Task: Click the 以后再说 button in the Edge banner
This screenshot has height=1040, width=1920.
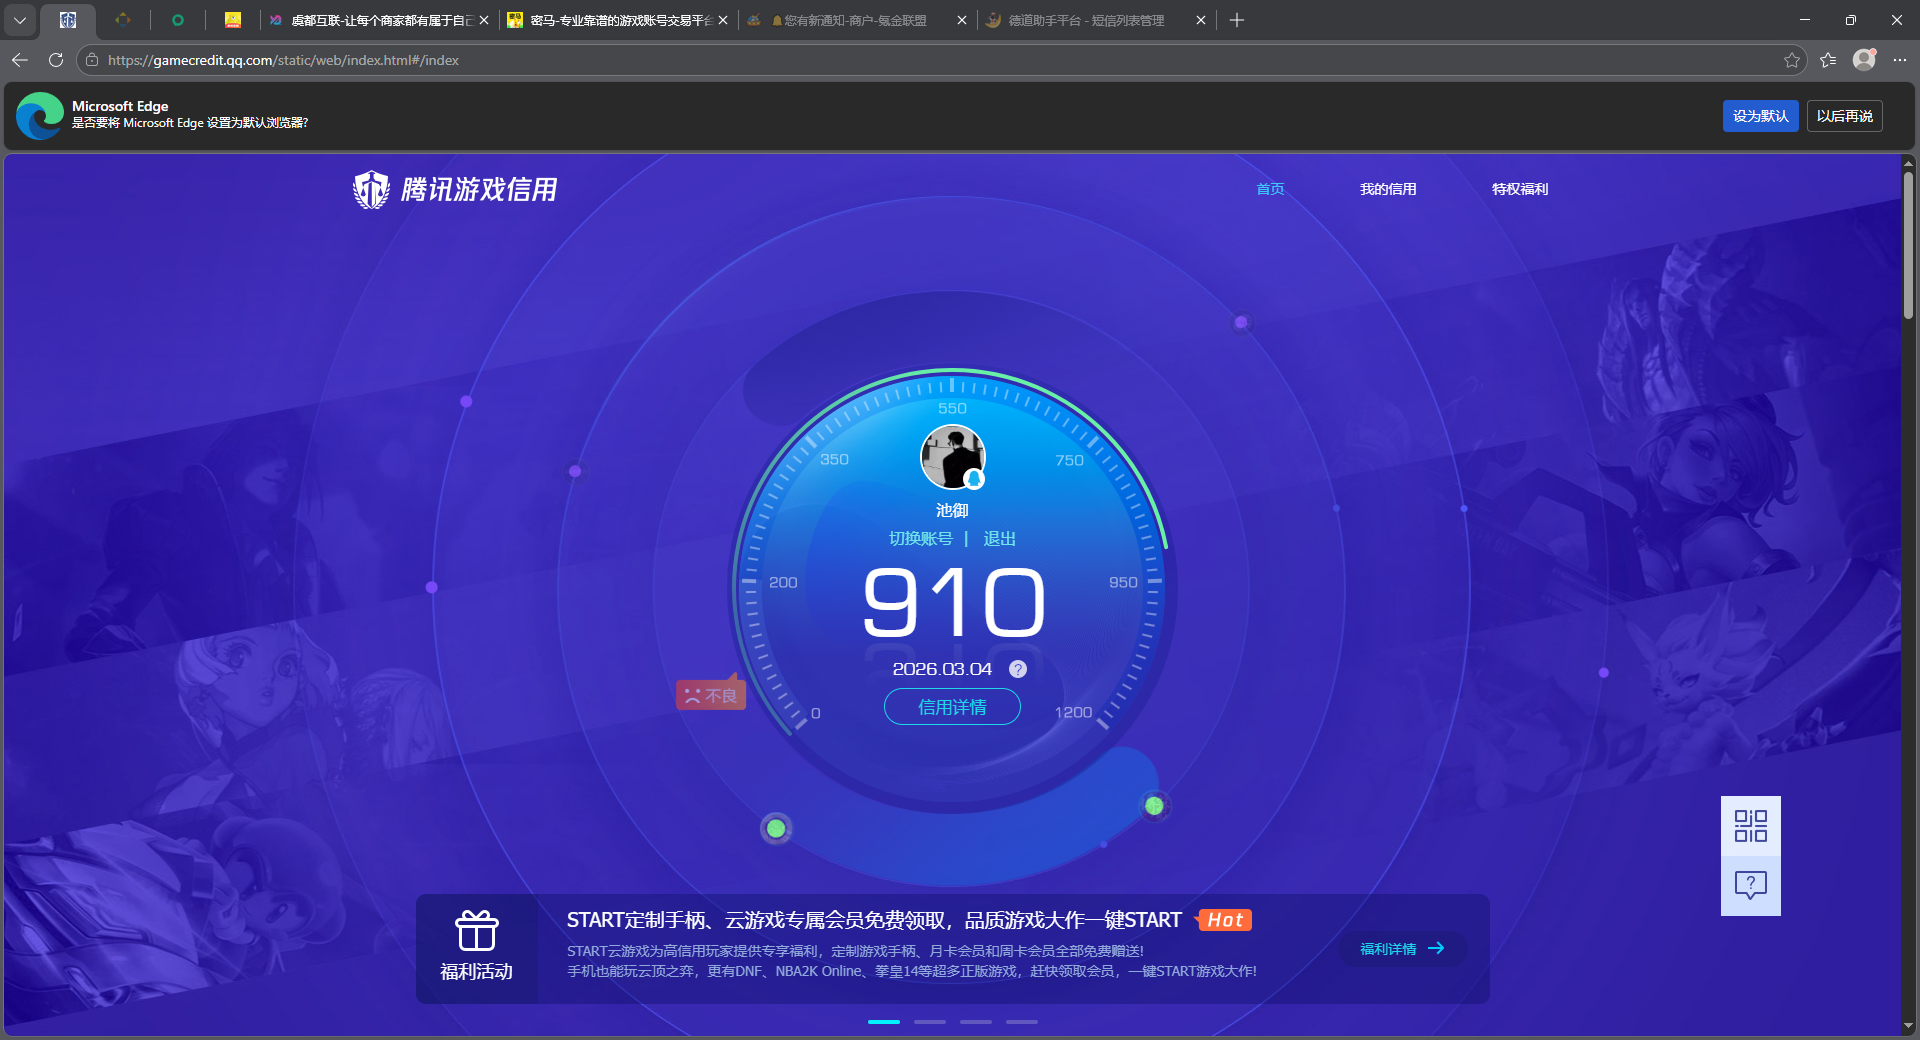Action: point(1844,116)
